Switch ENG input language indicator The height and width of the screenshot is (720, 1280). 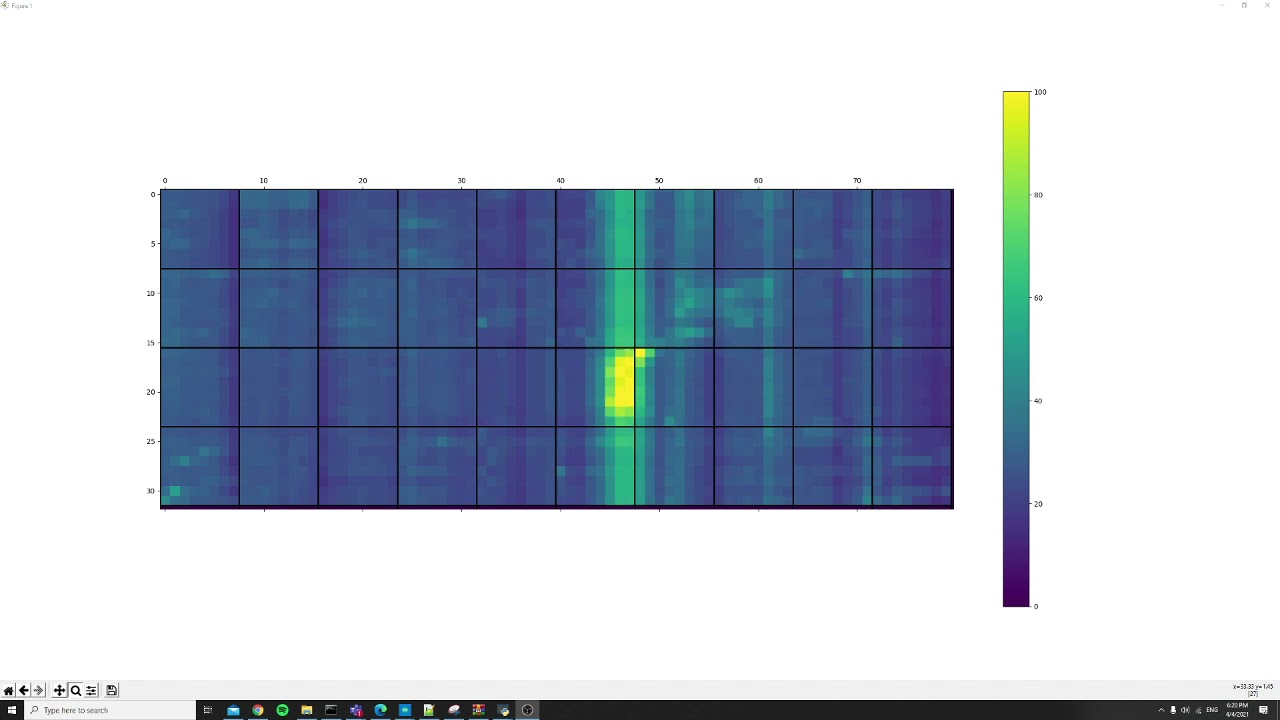[1212, 710]
